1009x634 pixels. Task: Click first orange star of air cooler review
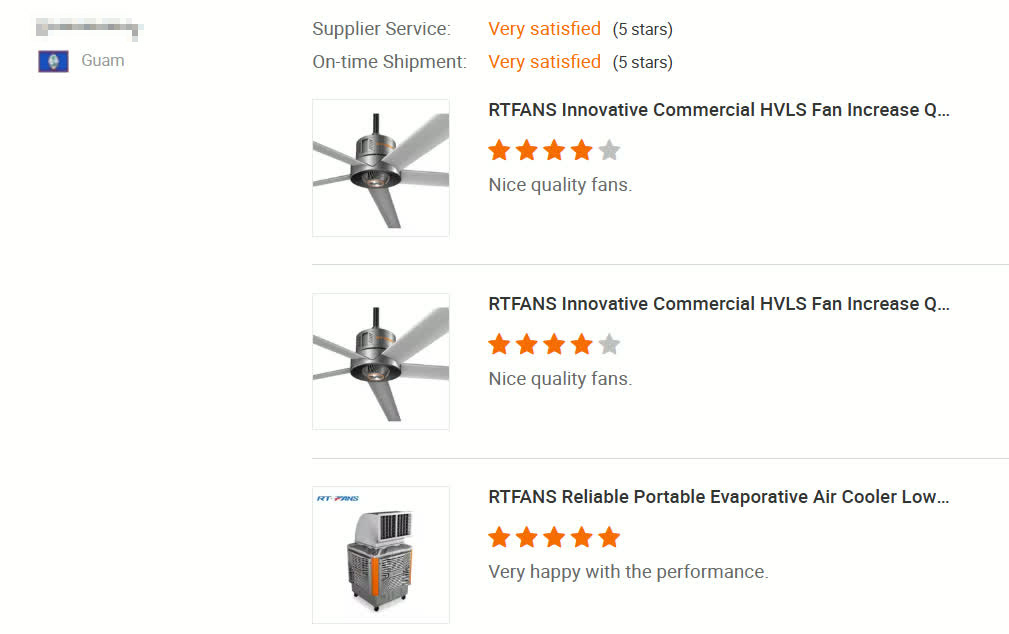click(499, 538)
